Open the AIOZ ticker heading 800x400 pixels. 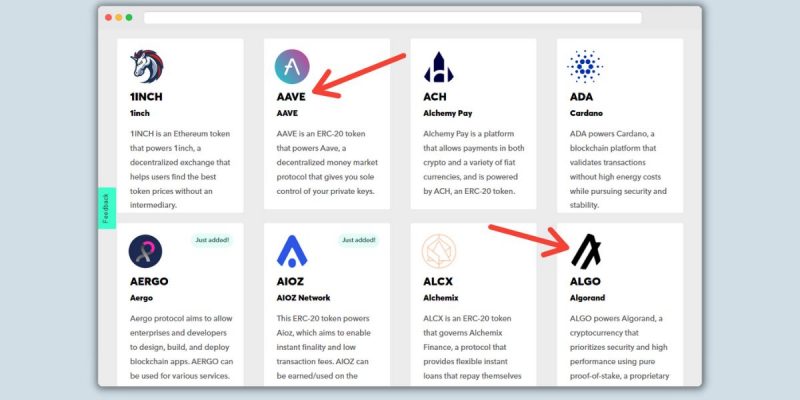[x=290, y=281]
